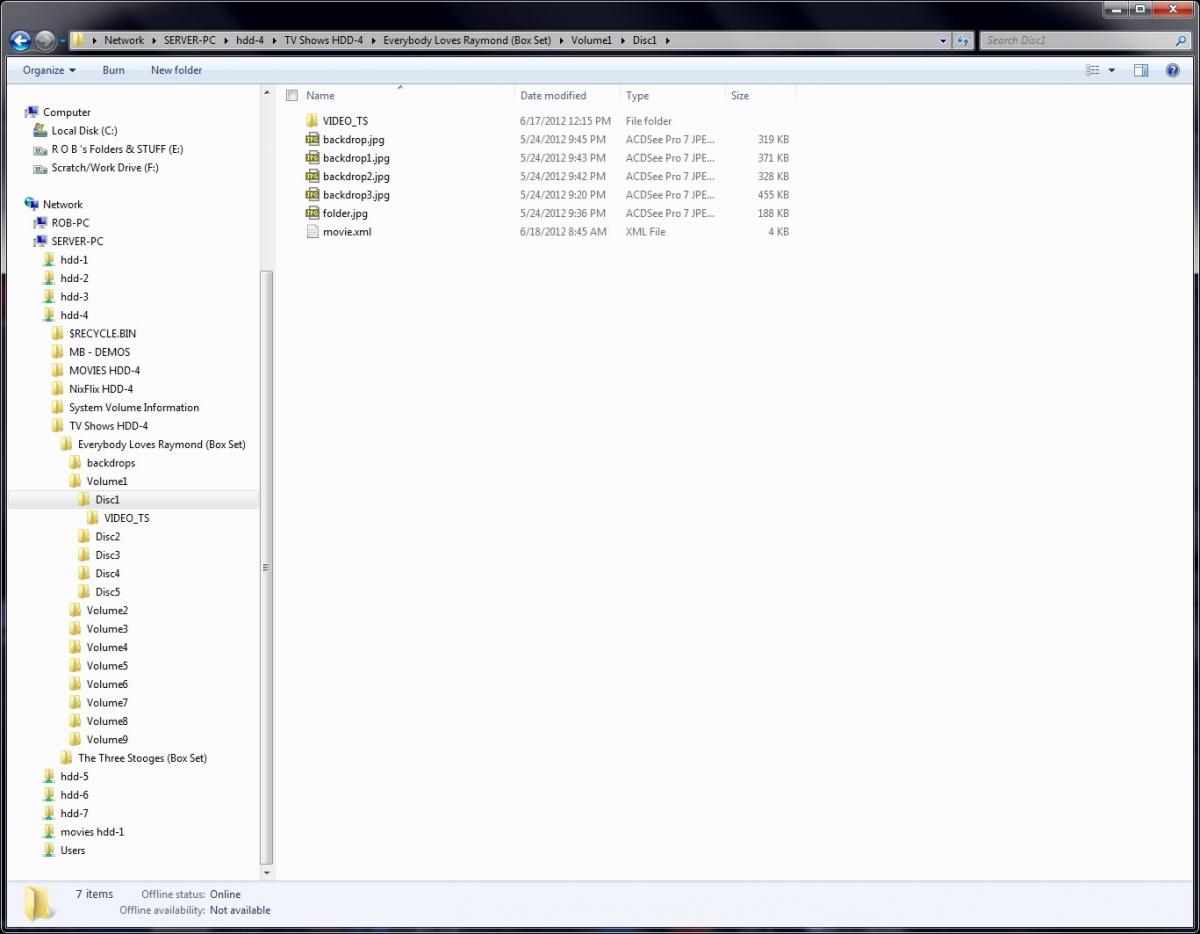Click the Burn toolbar button
The width and height of the screenshot is (1200, 934).
coord(113,70)
